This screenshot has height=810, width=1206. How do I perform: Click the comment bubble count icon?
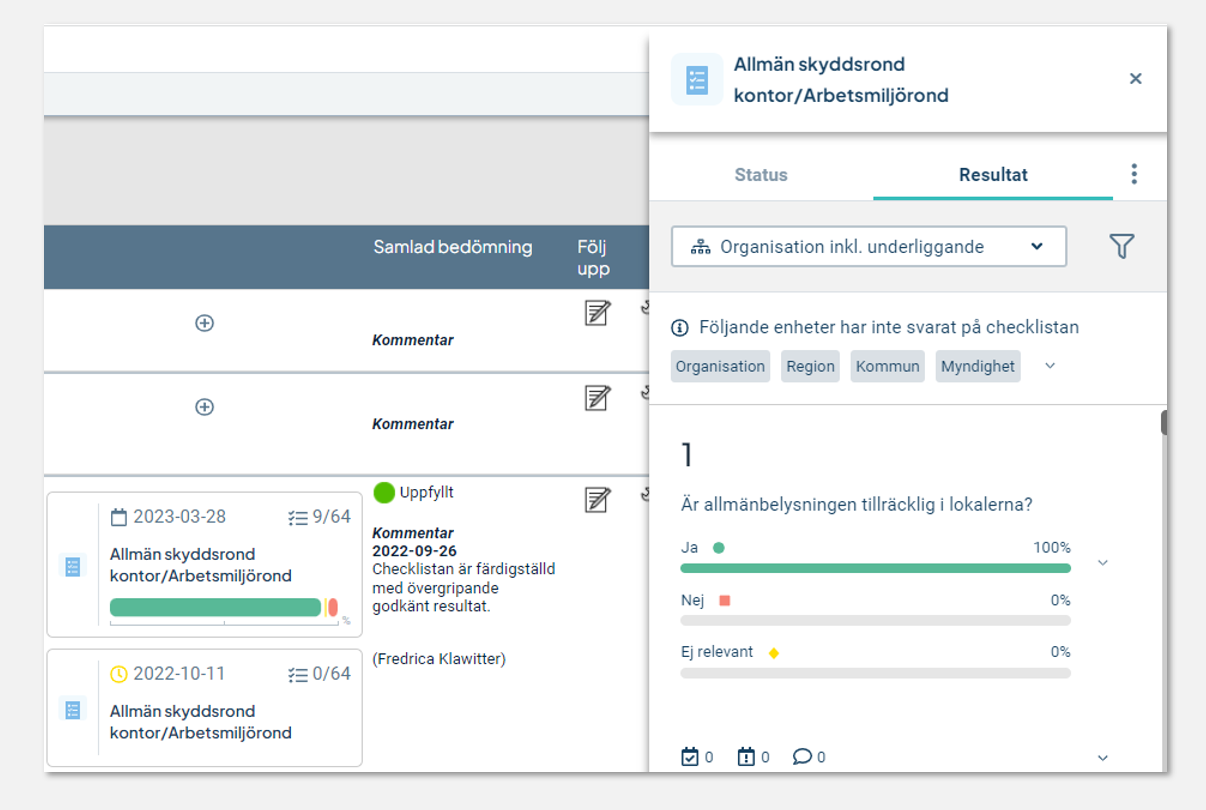[802, 757]
